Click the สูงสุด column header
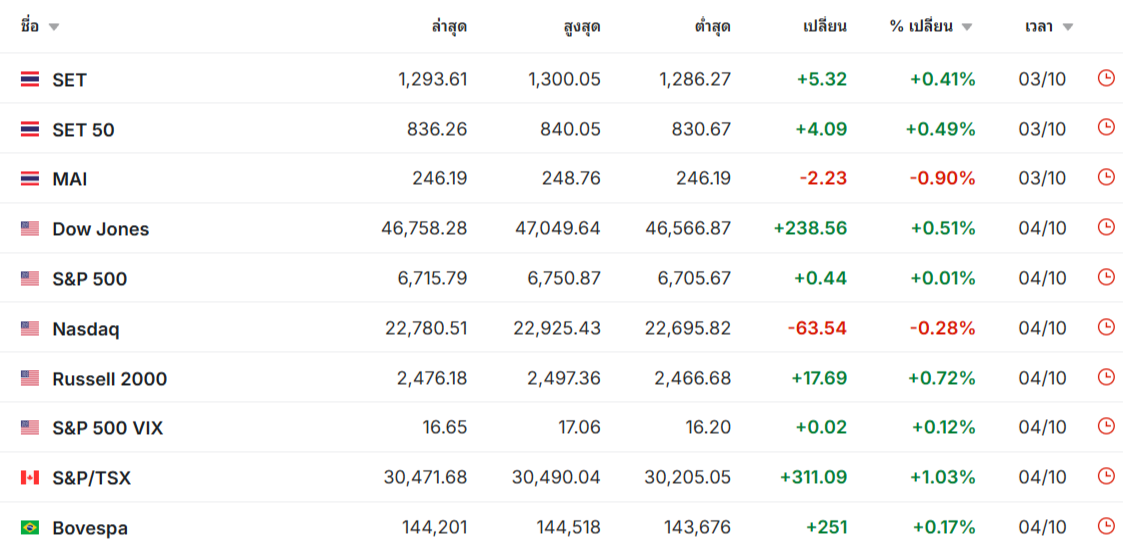The width and height of the screenshot is (1129, 547). point(582,27)
